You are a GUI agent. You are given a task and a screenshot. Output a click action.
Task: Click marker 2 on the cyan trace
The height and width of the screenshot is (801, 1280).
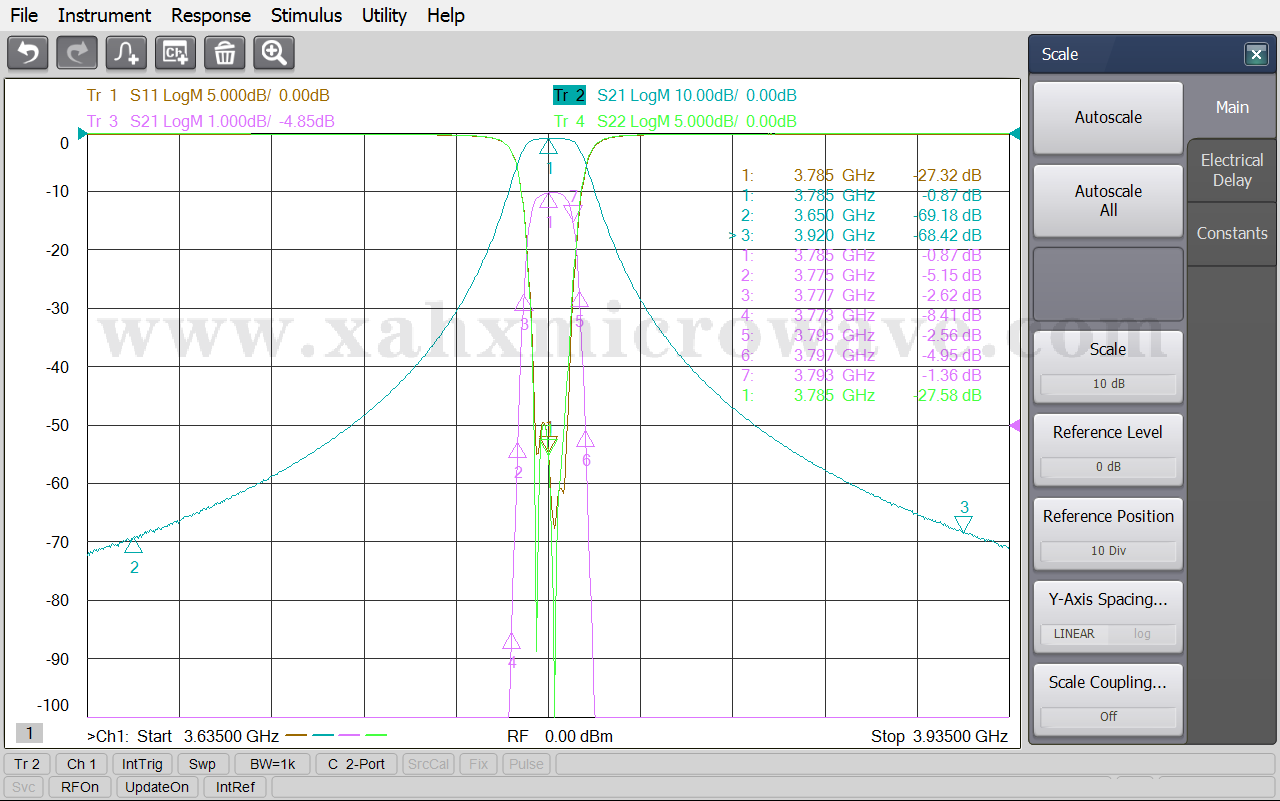coord(133,546)
